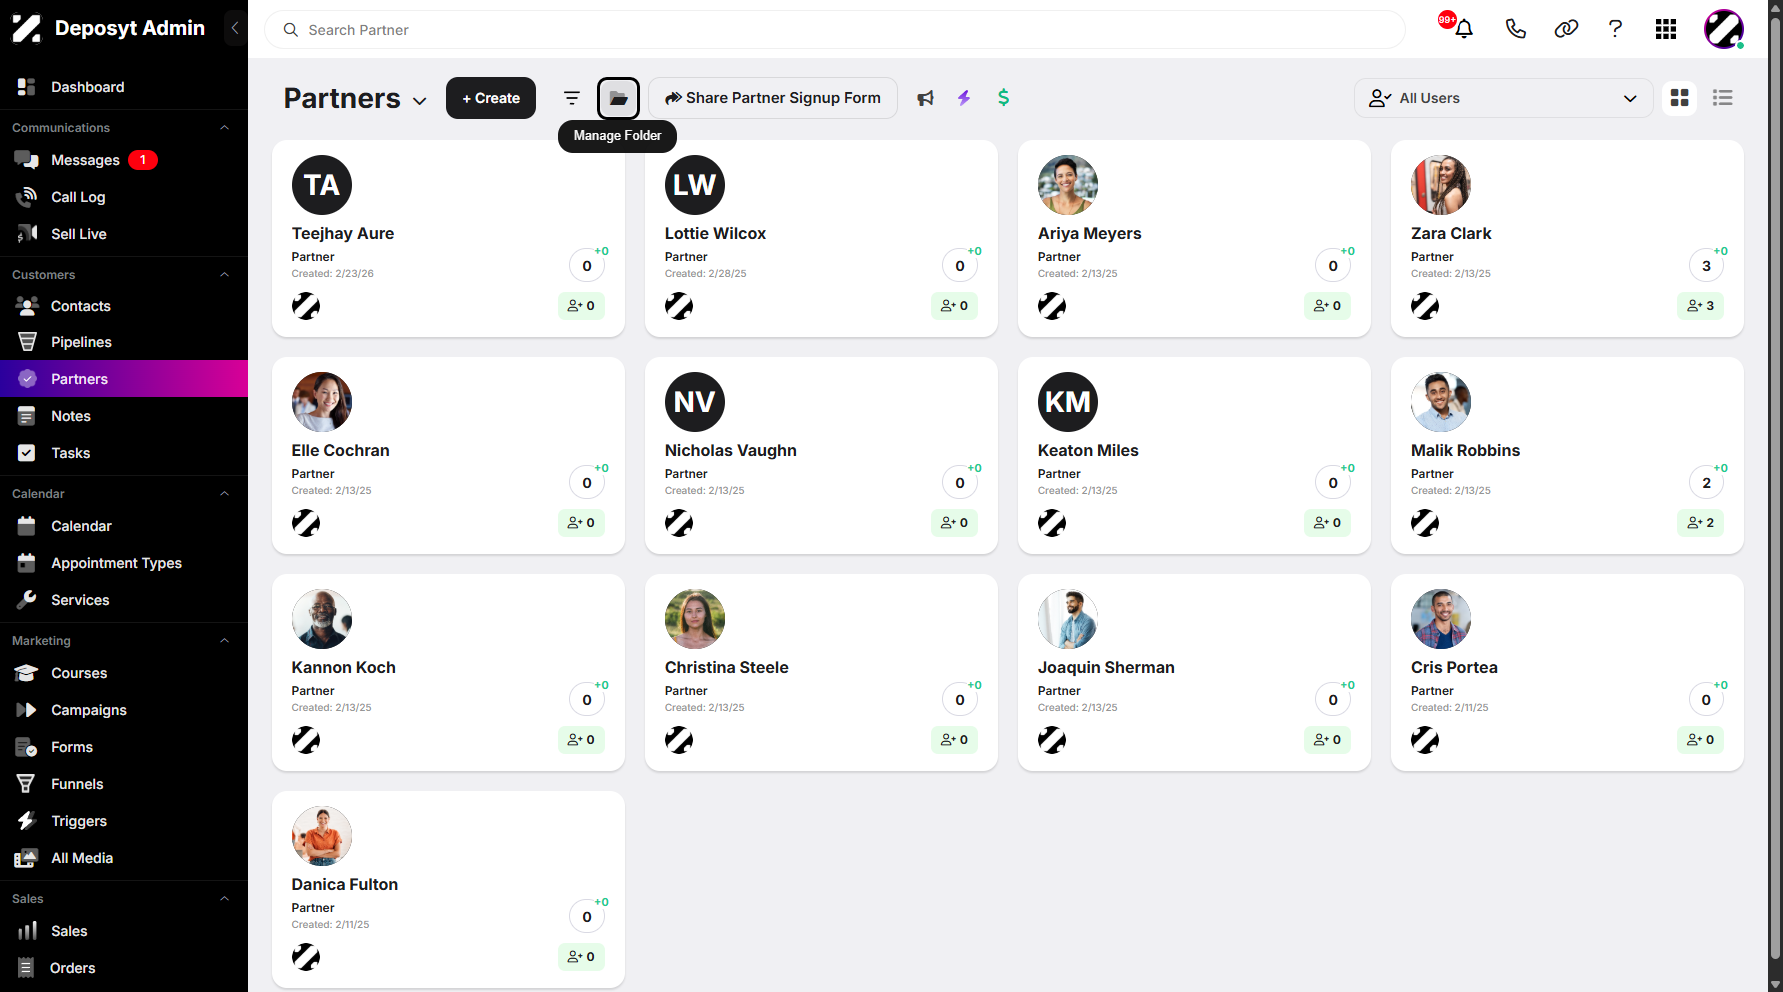1783x992 pixels.
Task: Open the apps grid launcher
Action: coord(1666,29)
